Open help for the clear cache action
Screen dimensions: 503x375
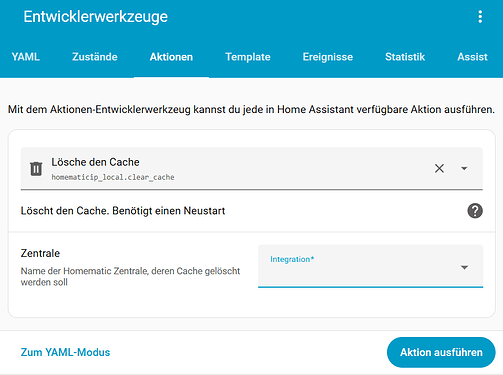pyautogui.click(x=475, y=211)
